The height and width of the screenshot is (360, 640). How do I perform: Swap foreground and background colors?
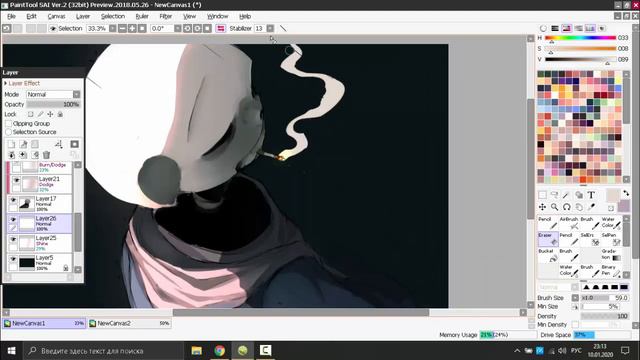[626, 193]
